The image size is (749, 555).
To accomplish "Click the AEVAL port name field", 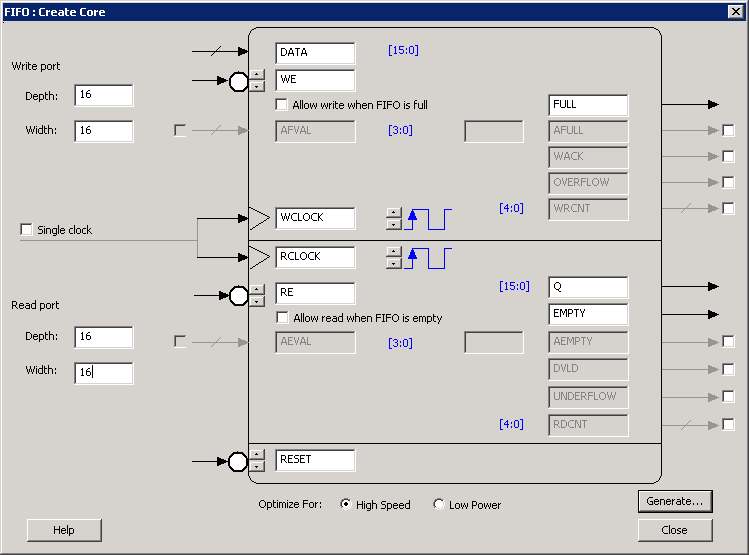I will 315,342.
